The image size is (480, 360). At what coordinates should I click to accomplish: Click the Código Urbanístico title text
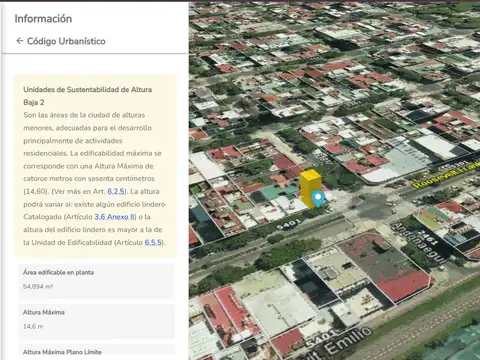[66, 41]
